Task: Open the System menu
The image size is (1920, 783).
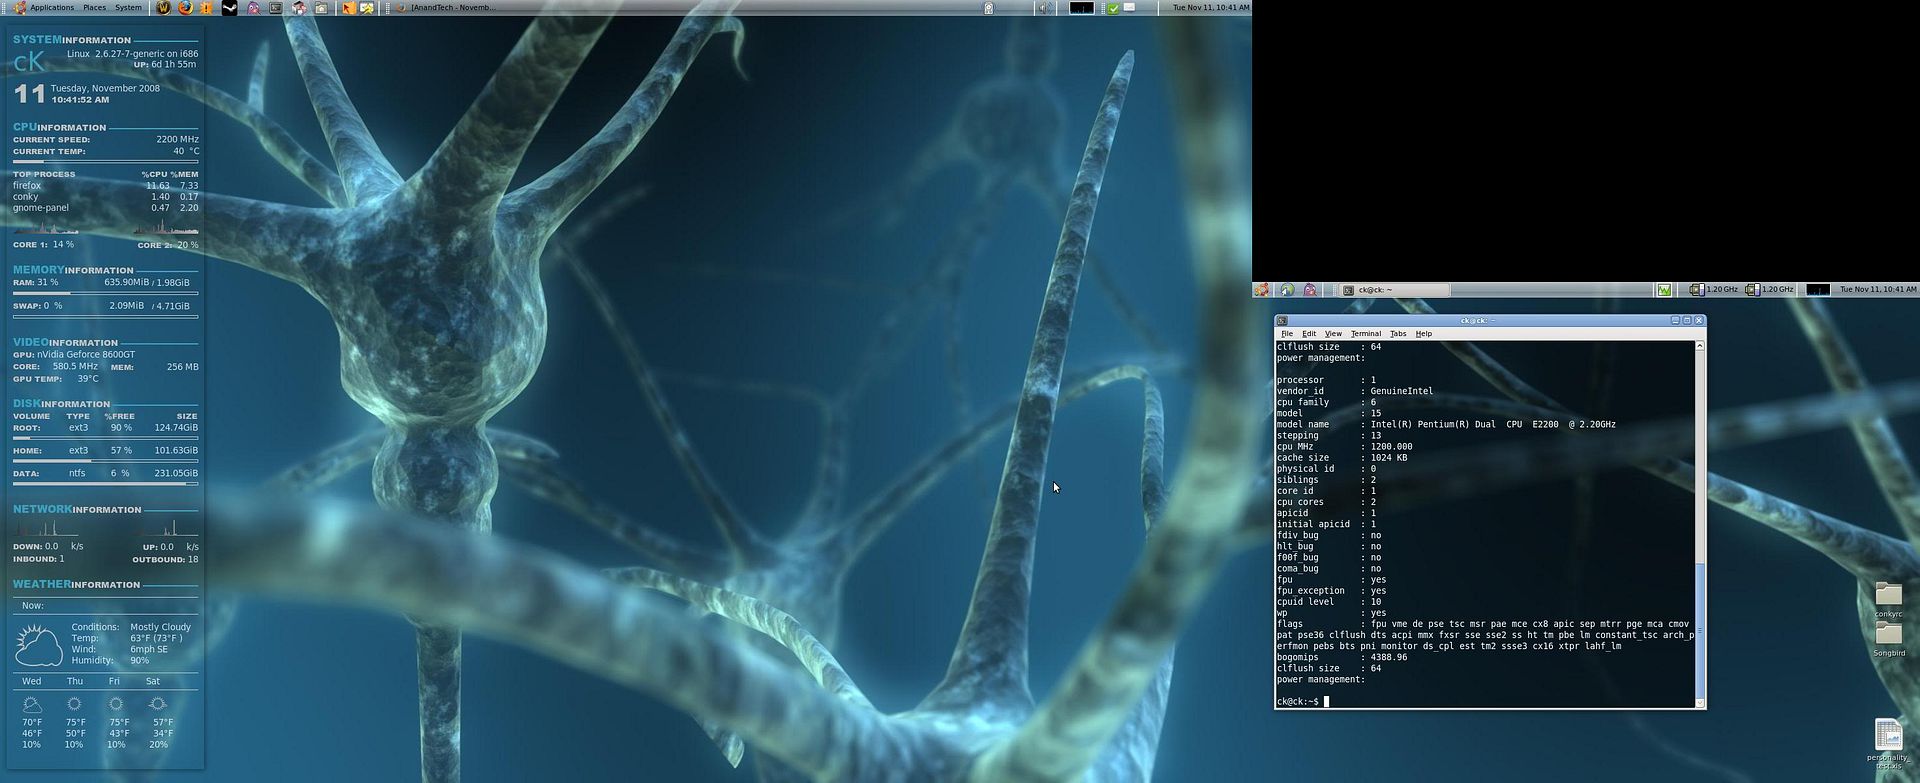Action: click(x=128, y=8)
